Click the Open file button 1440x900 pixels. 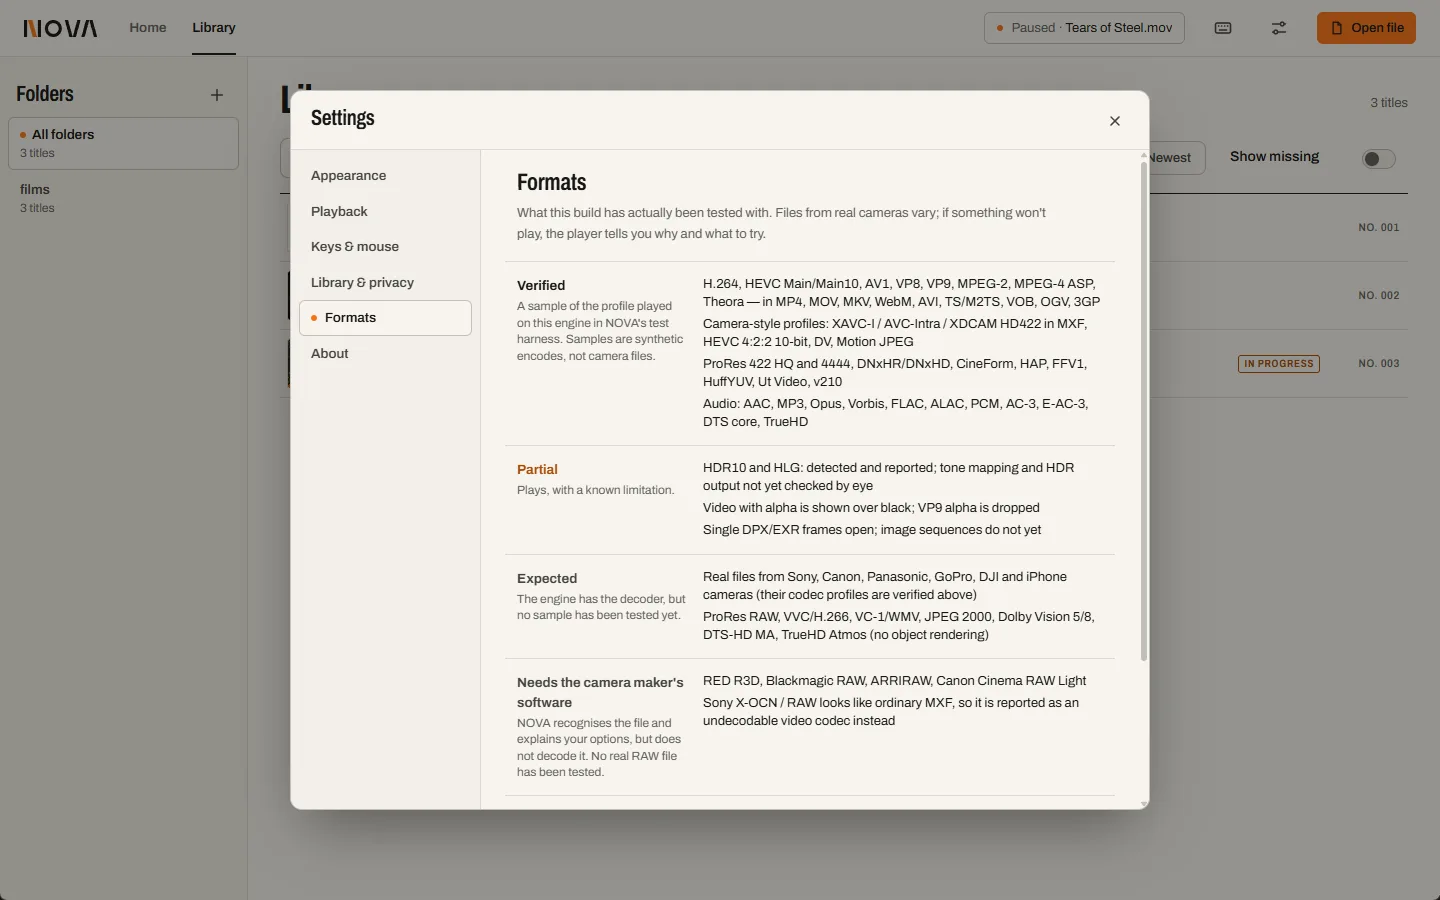click(x=1366, y=28)
